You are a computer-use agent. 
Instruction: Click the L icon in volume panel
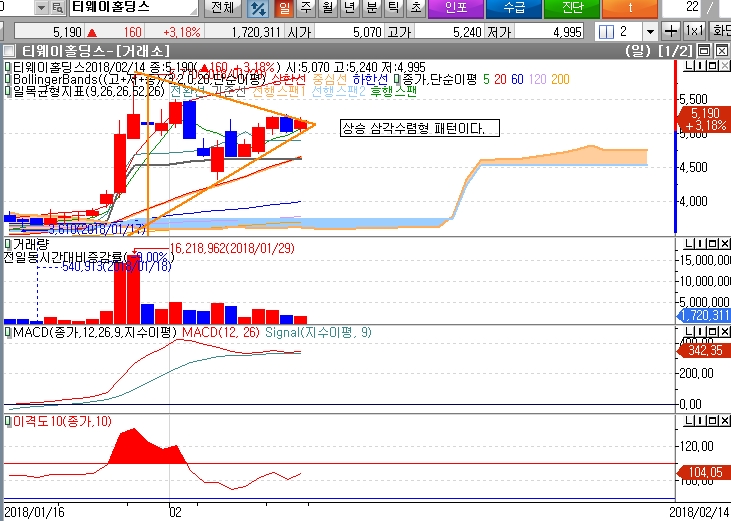pyautogui.click(x=689, y=243)
